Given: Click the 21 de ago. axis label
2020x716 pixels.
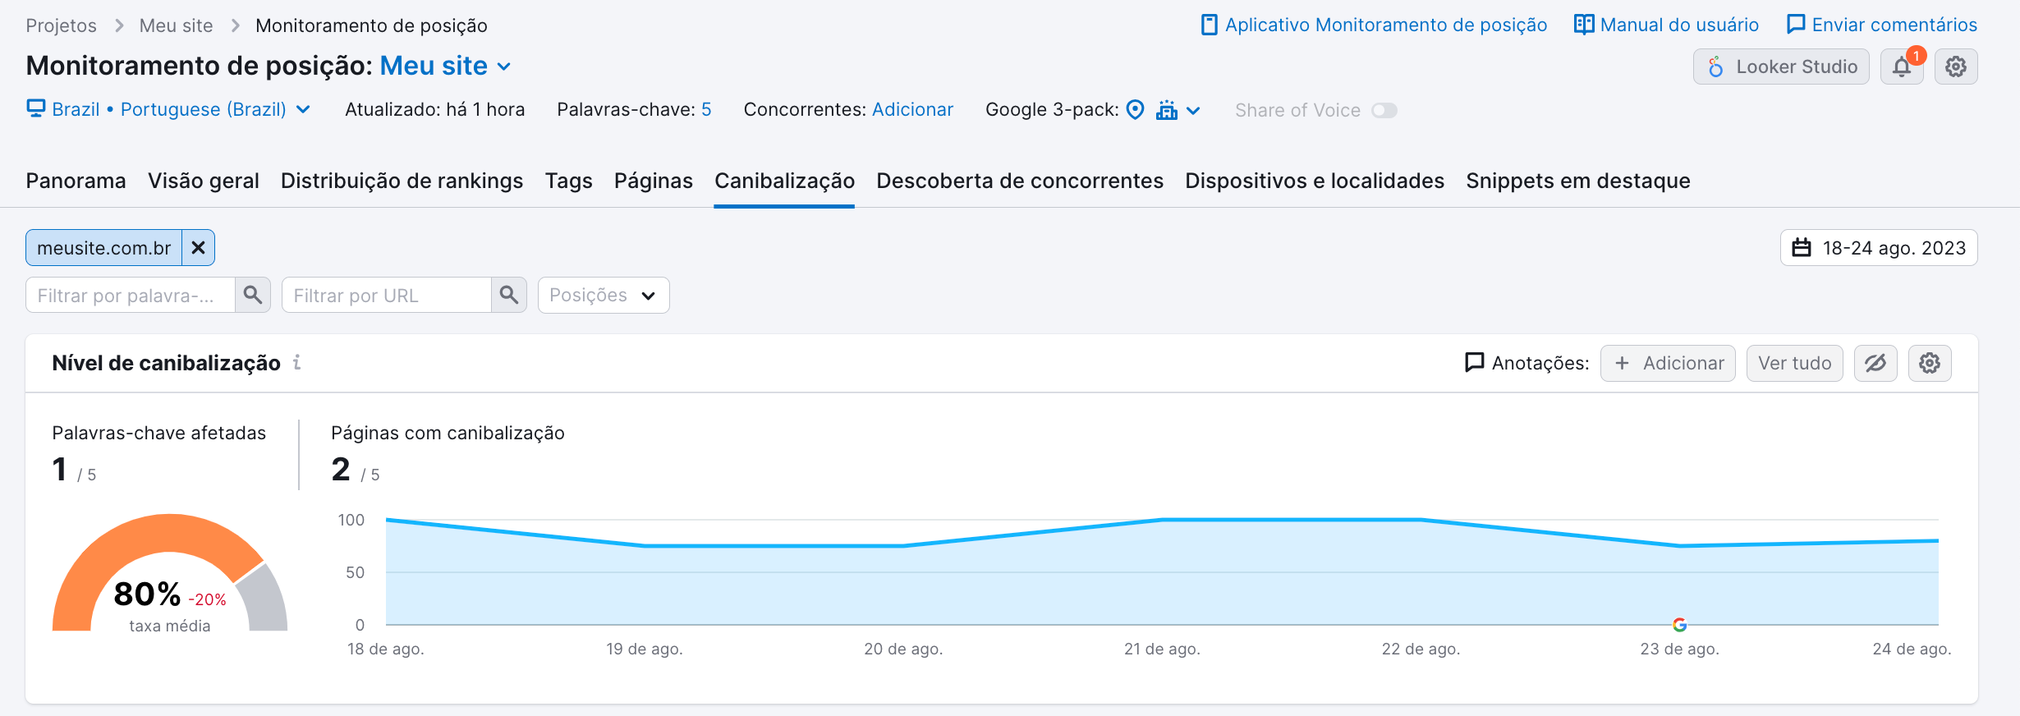Looking at the screenshot, I should (1162, 649).
